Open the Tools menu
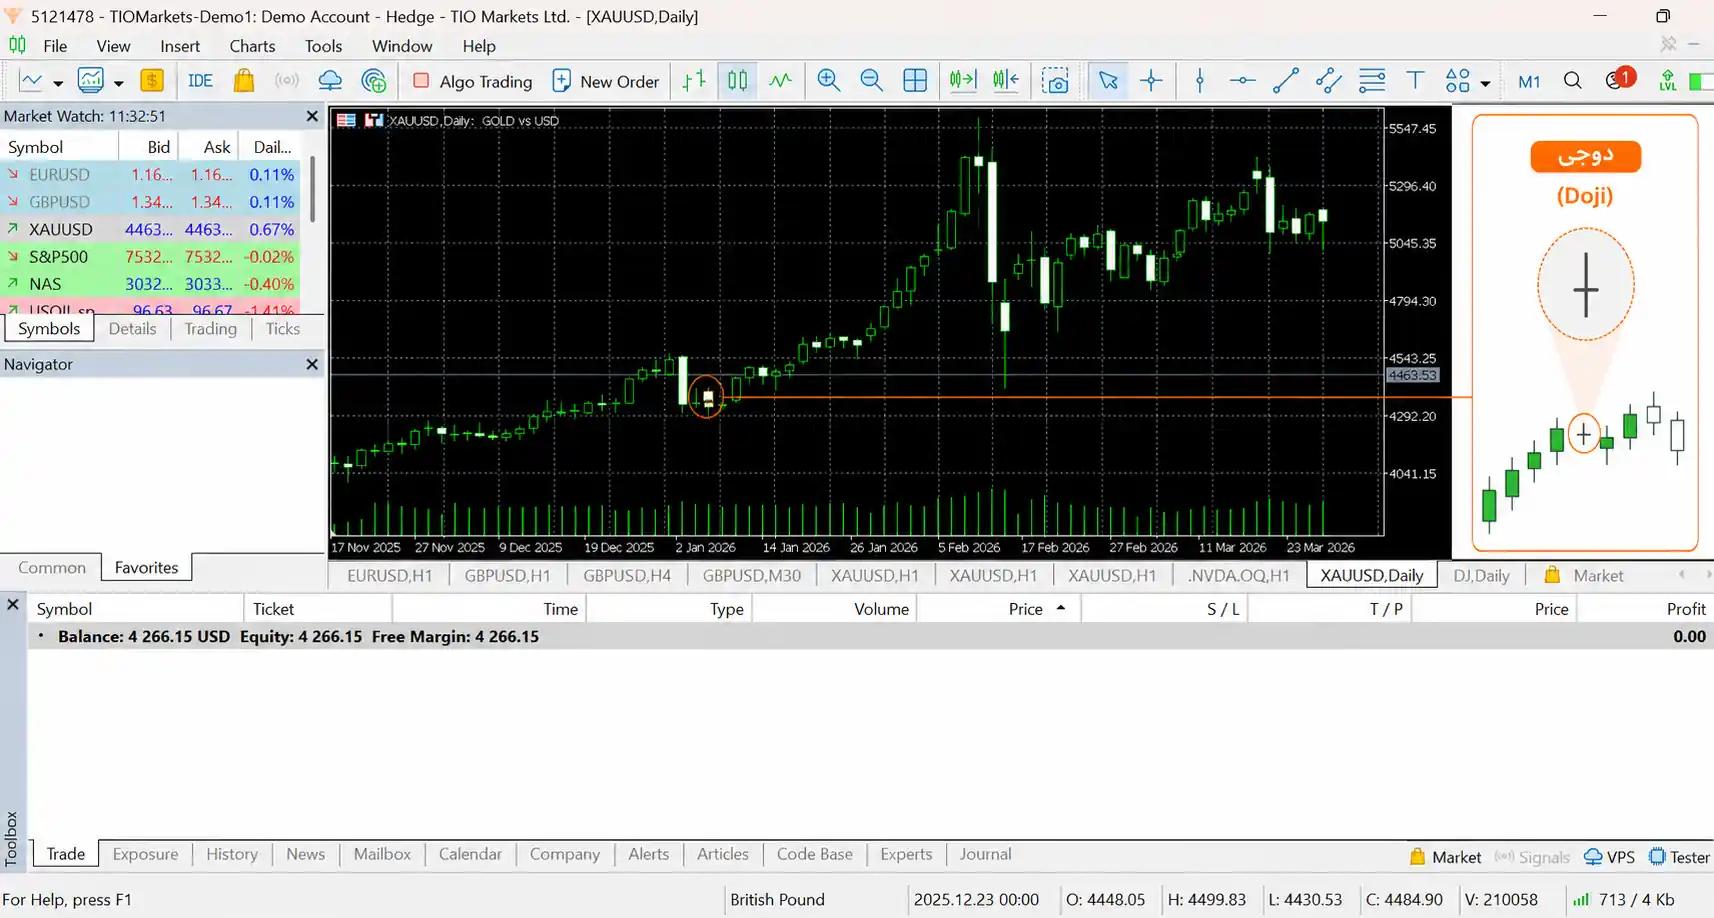Image resolution: width=1714 pixels, height=918 pixels. [323, 46]
